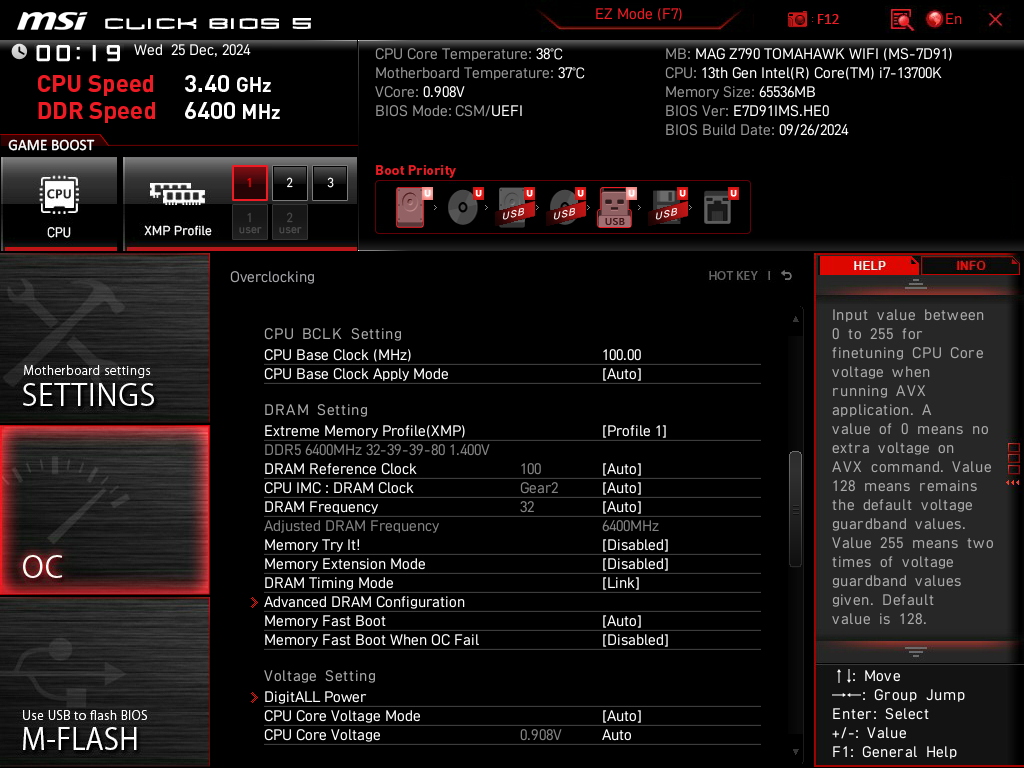Click the GAME BOOST label

coord(51,145)
